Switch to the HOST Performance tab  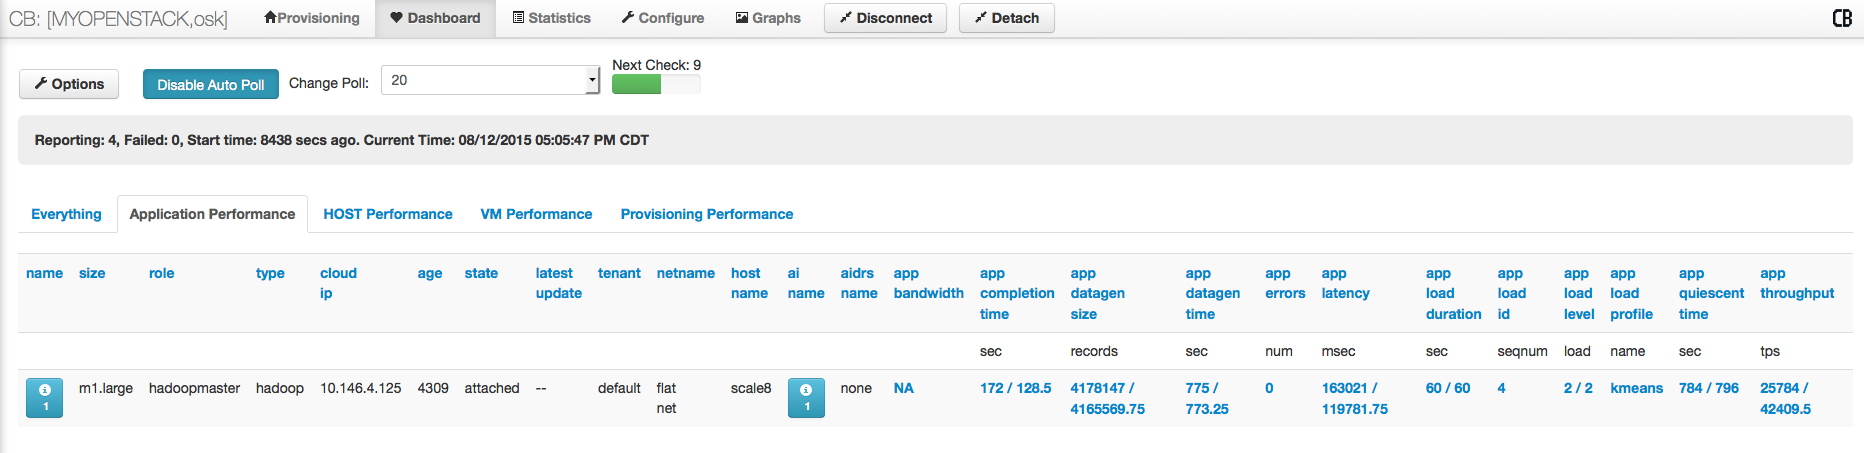point(387,214)
